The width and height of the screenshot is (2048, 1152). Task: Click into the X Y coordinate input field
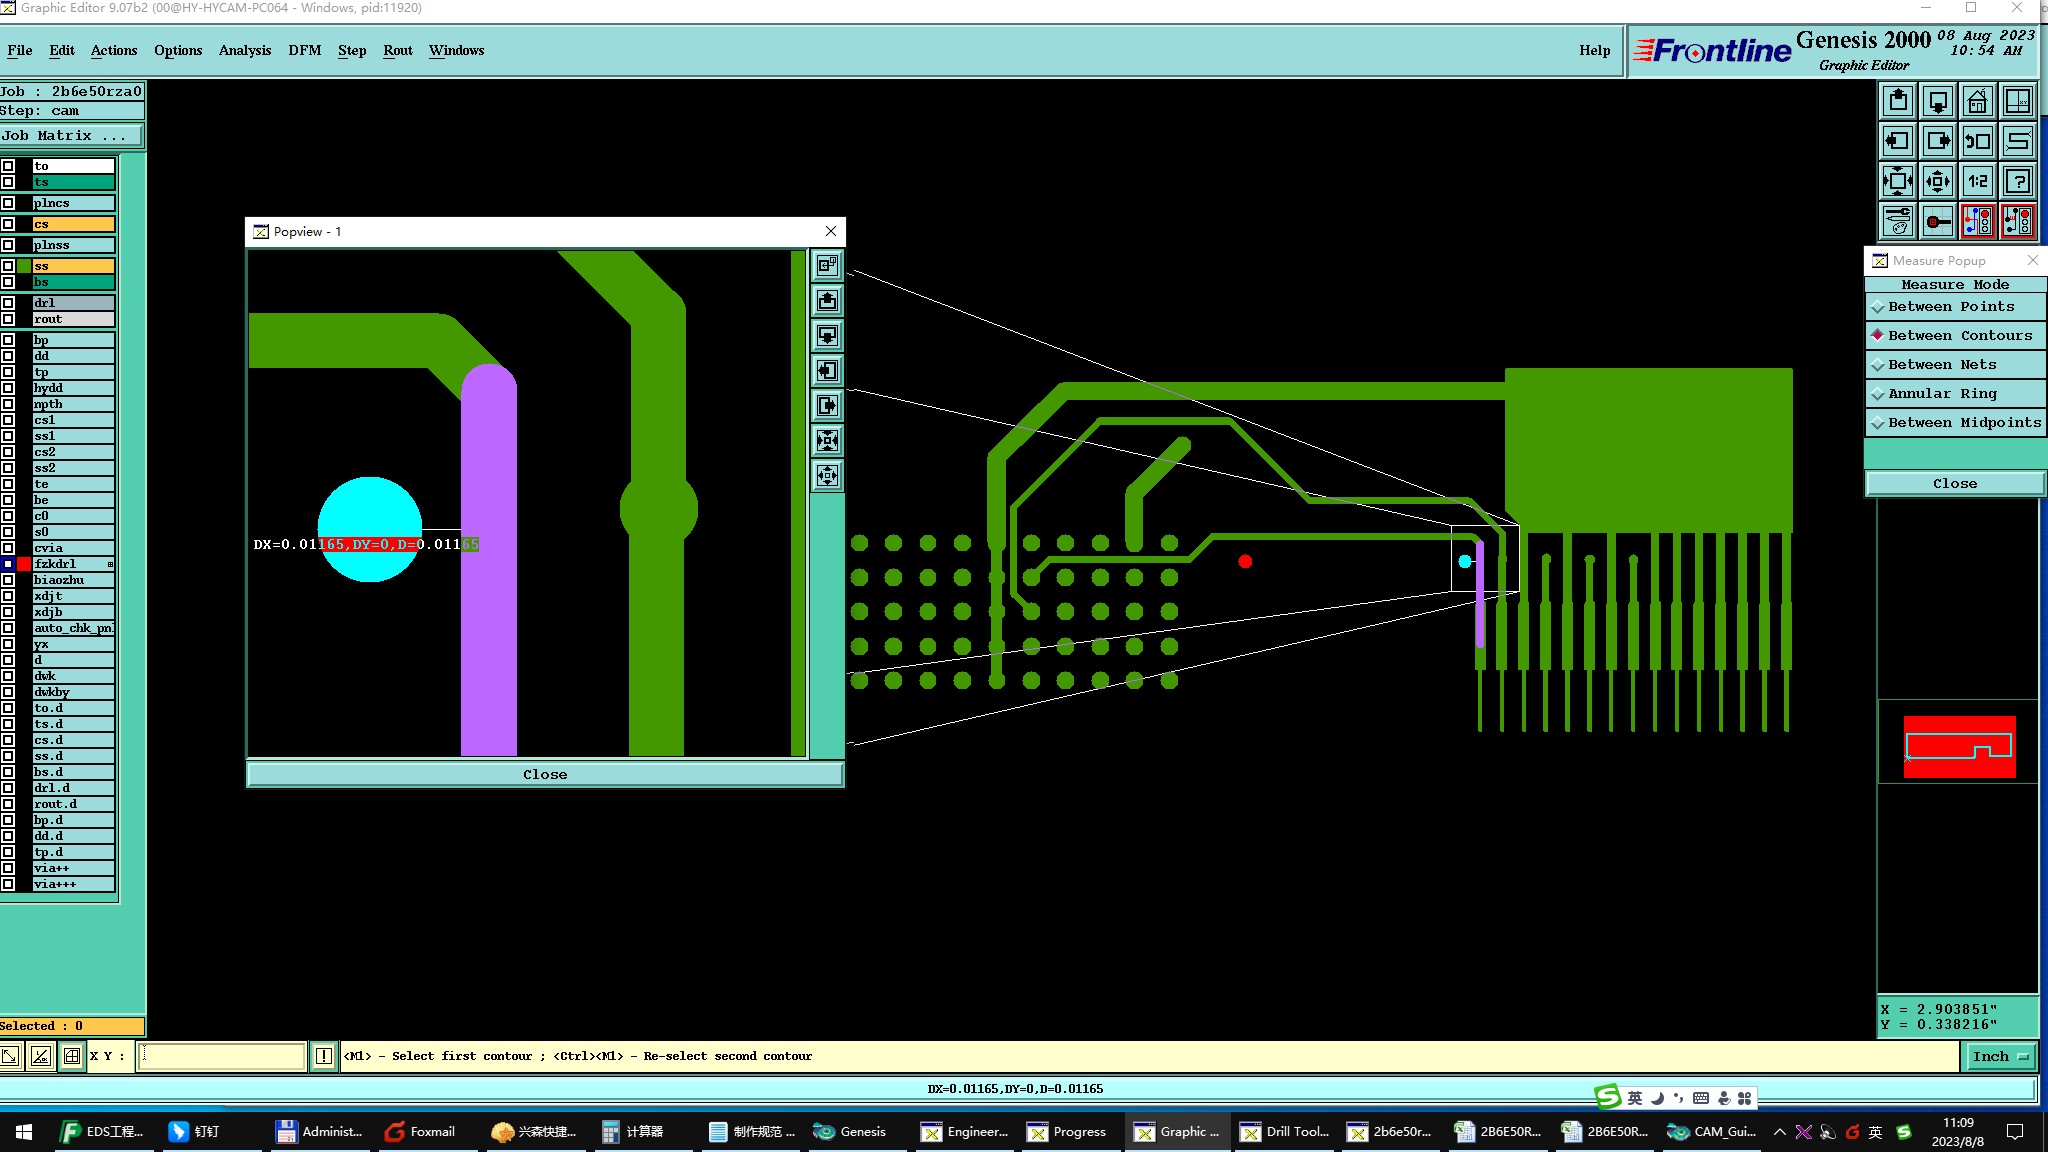[221, 1056]
